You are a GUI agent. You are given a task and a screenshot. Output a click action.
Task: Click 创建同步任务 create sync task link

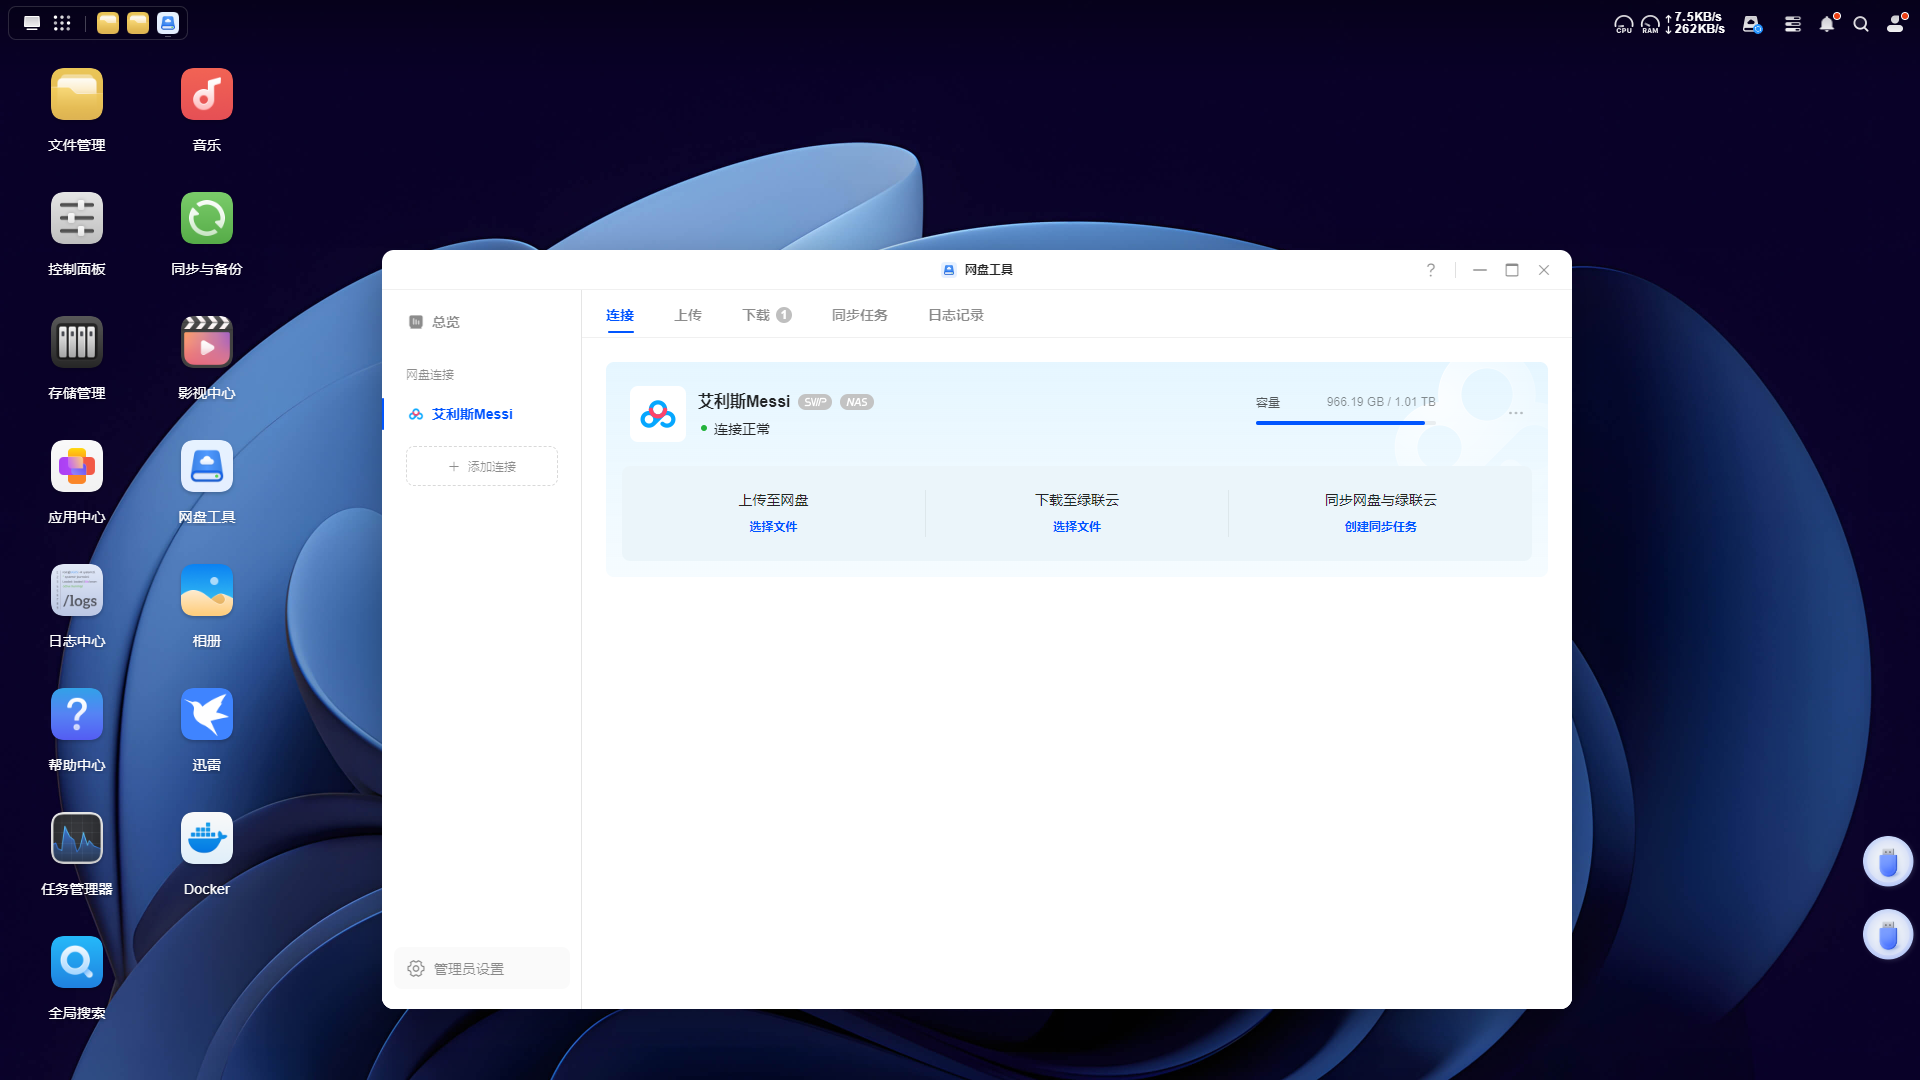(1380, 526)
